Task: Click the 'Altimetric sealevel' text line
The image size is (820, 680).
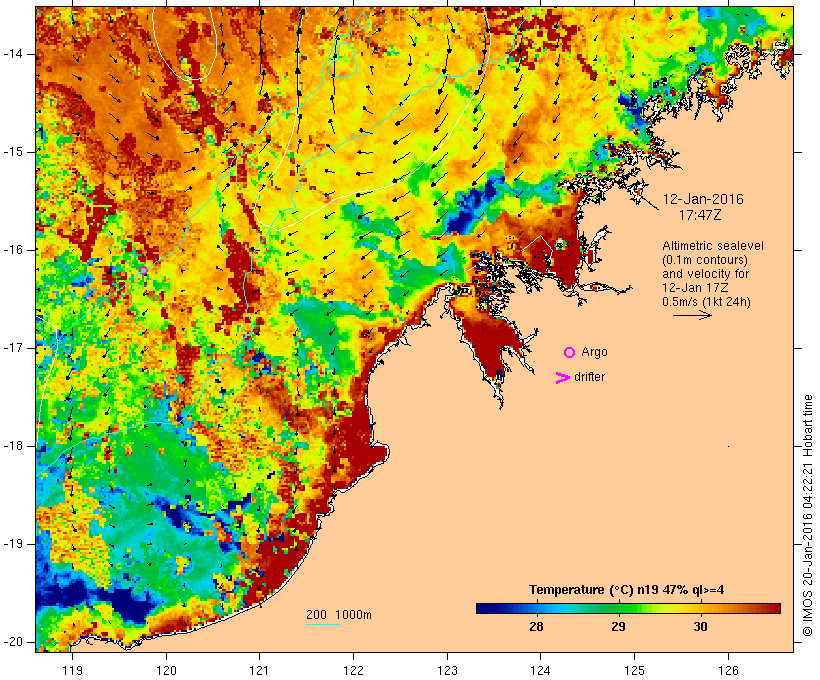Action: click(x=713, y=246)
